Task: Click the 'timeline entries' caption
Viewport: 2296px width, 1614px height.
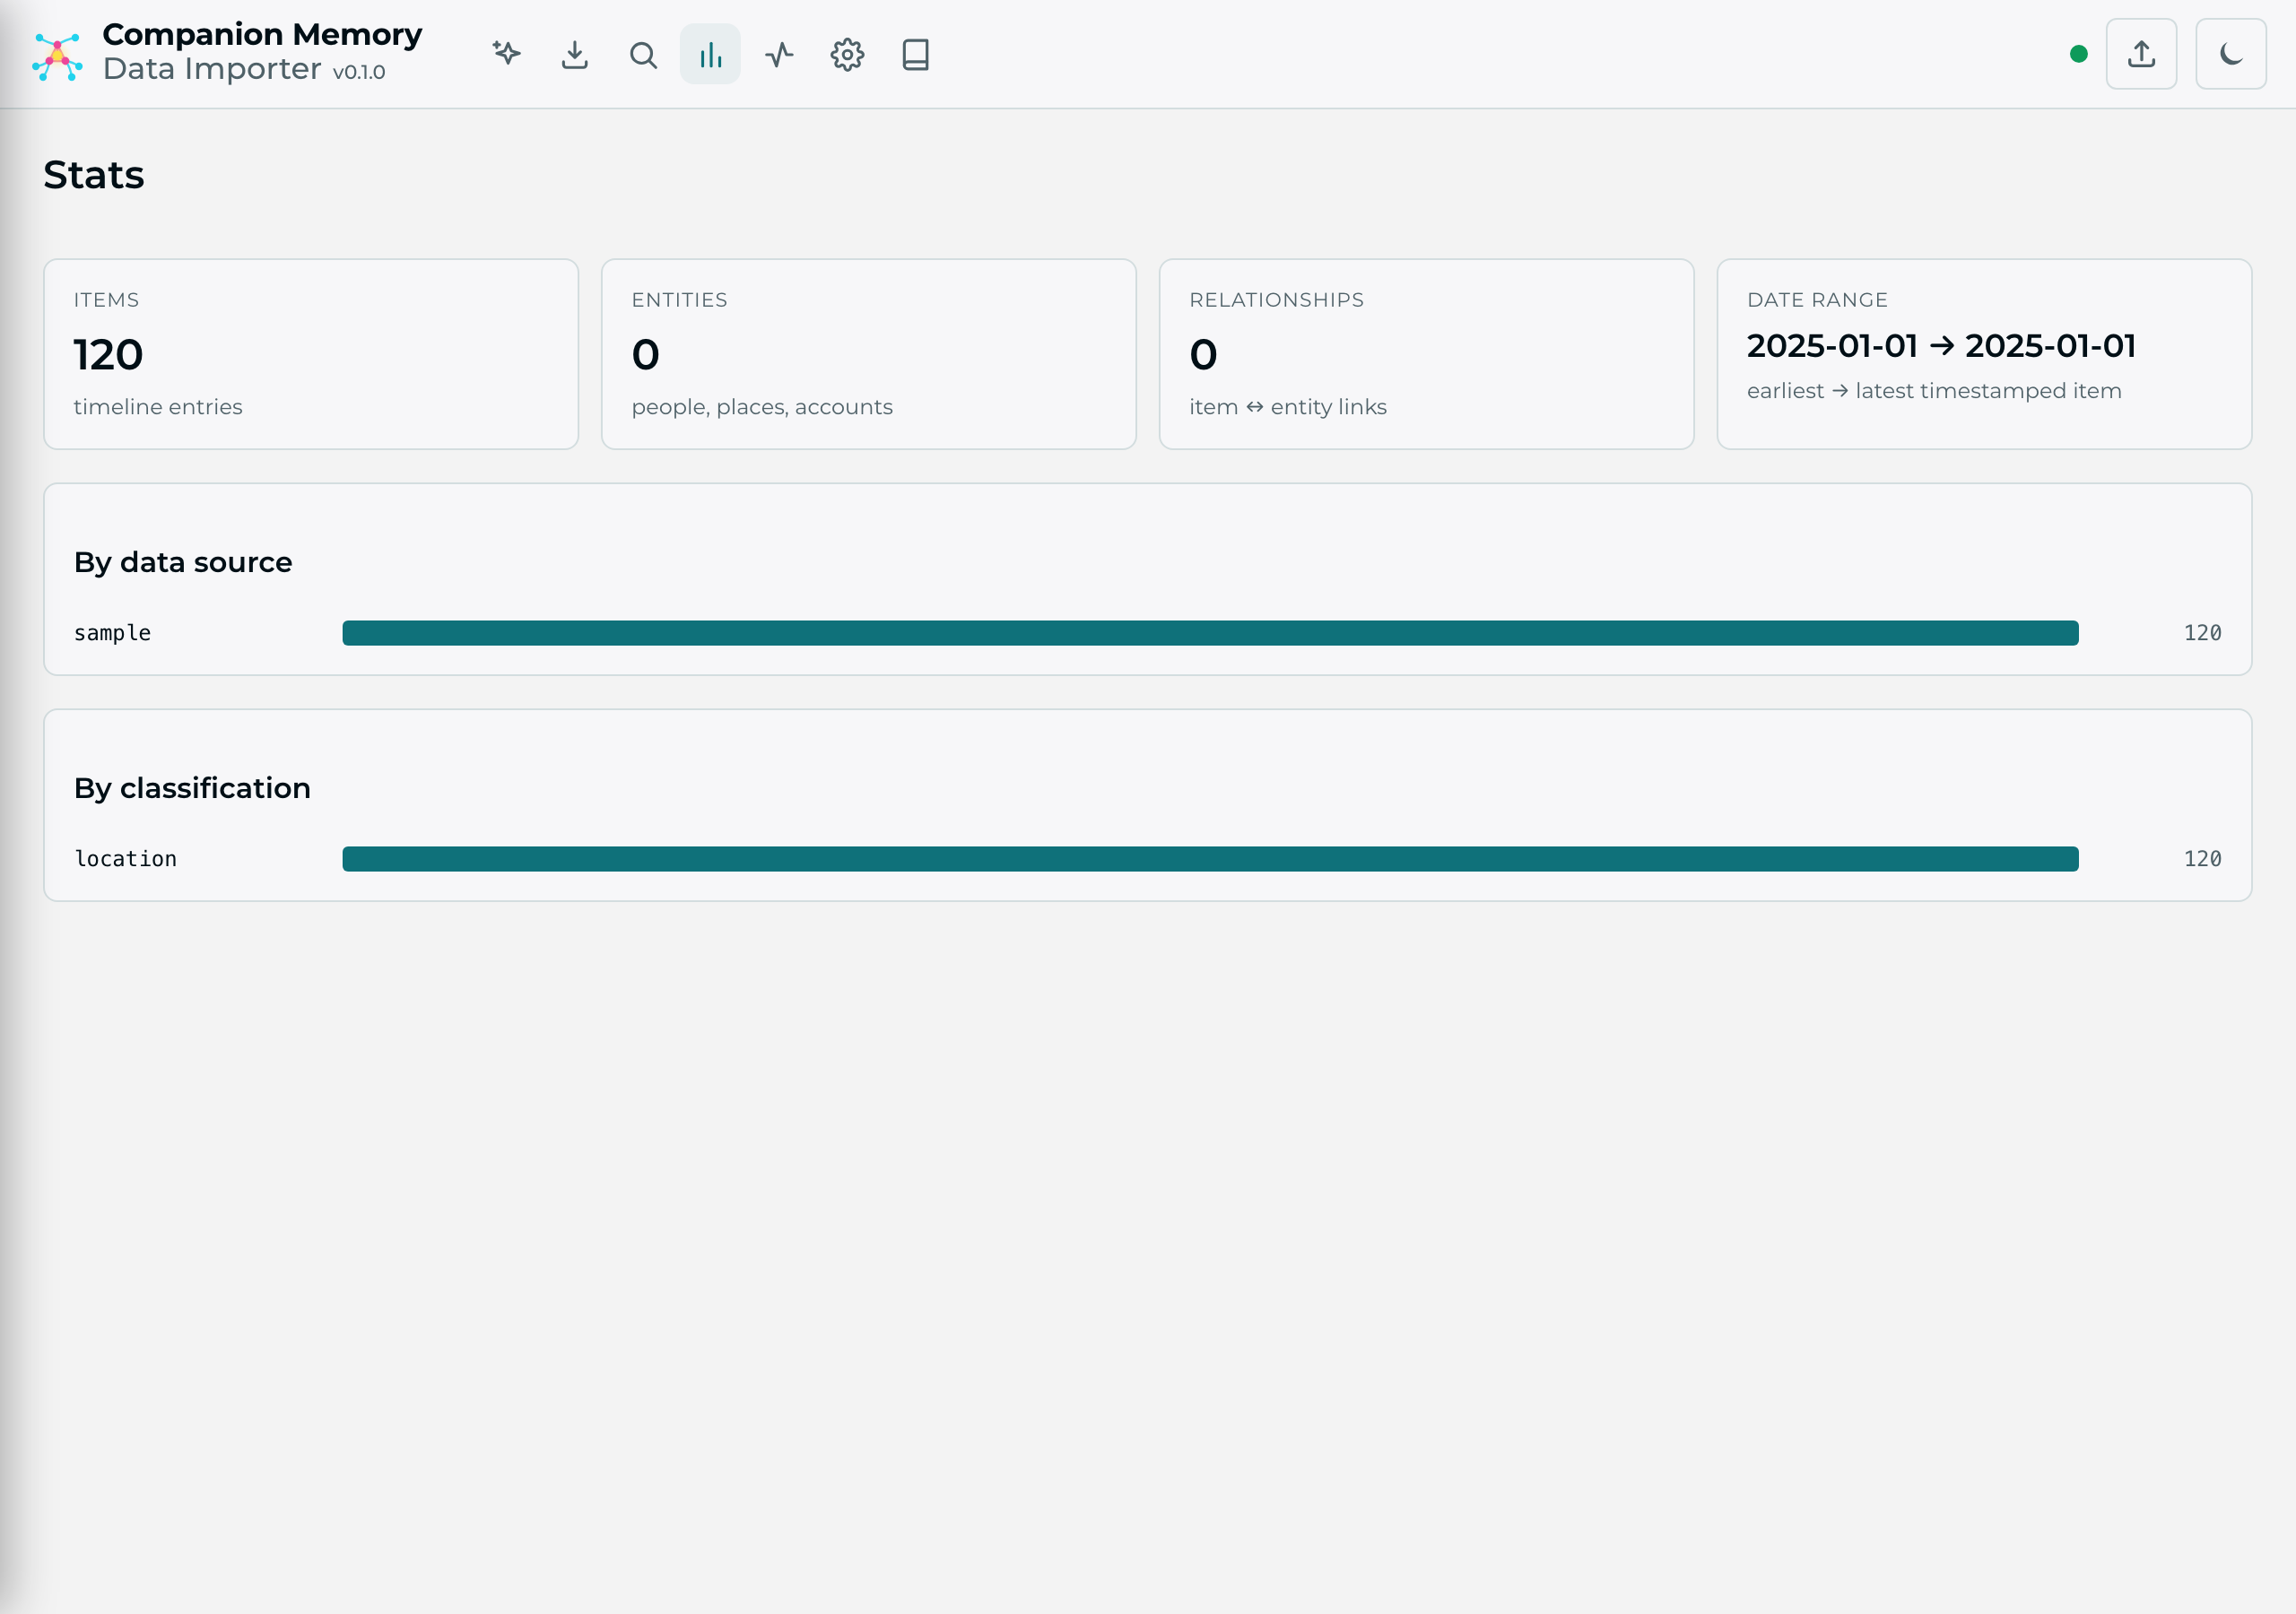Action: point(158,407)
